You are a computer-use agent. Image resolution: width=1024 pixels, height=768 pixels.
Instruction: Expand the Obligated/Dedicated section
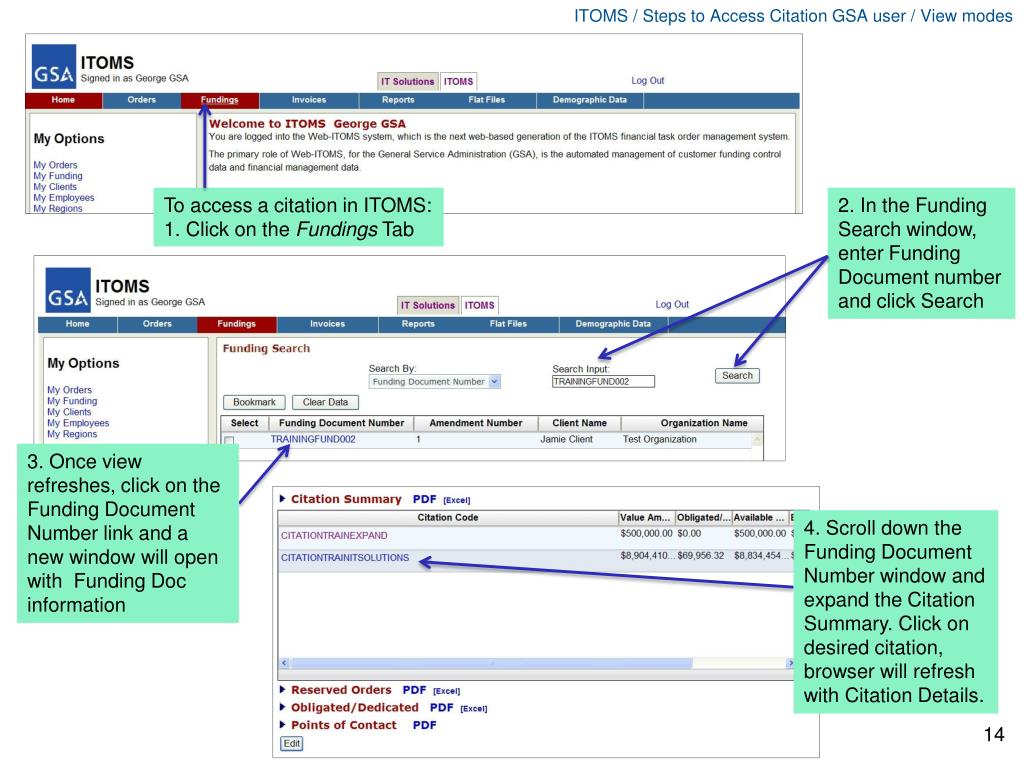pos(283,707)
